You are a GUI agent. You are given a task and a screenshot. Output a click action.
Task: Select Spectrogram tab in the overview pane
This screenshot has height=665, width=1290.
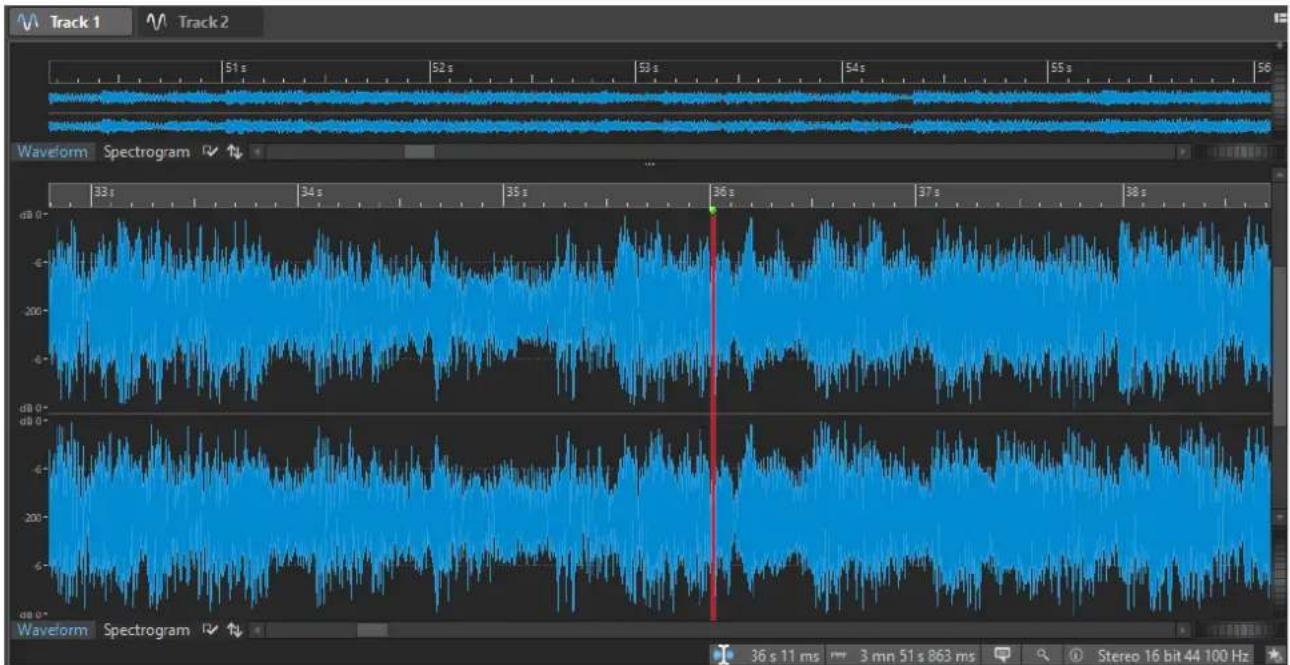click(146, 152)
